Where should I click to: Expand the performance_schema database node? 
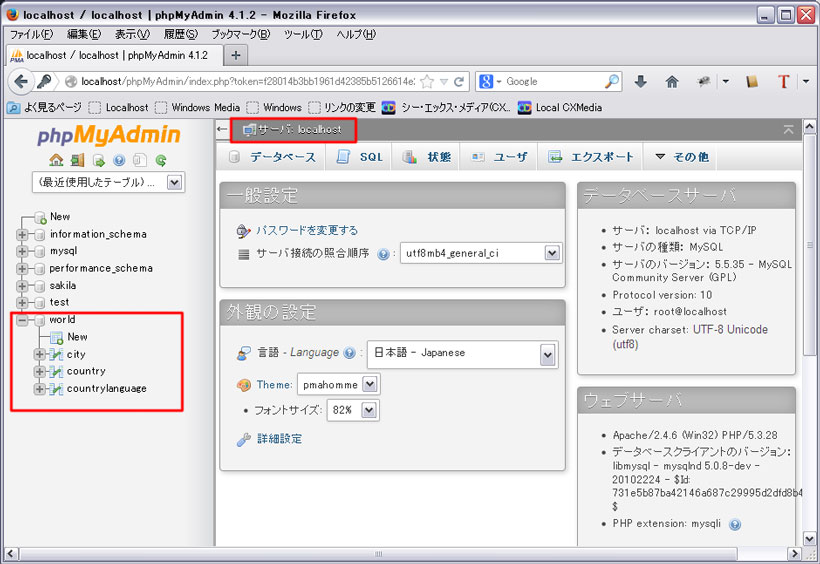(x=22, y=269)
